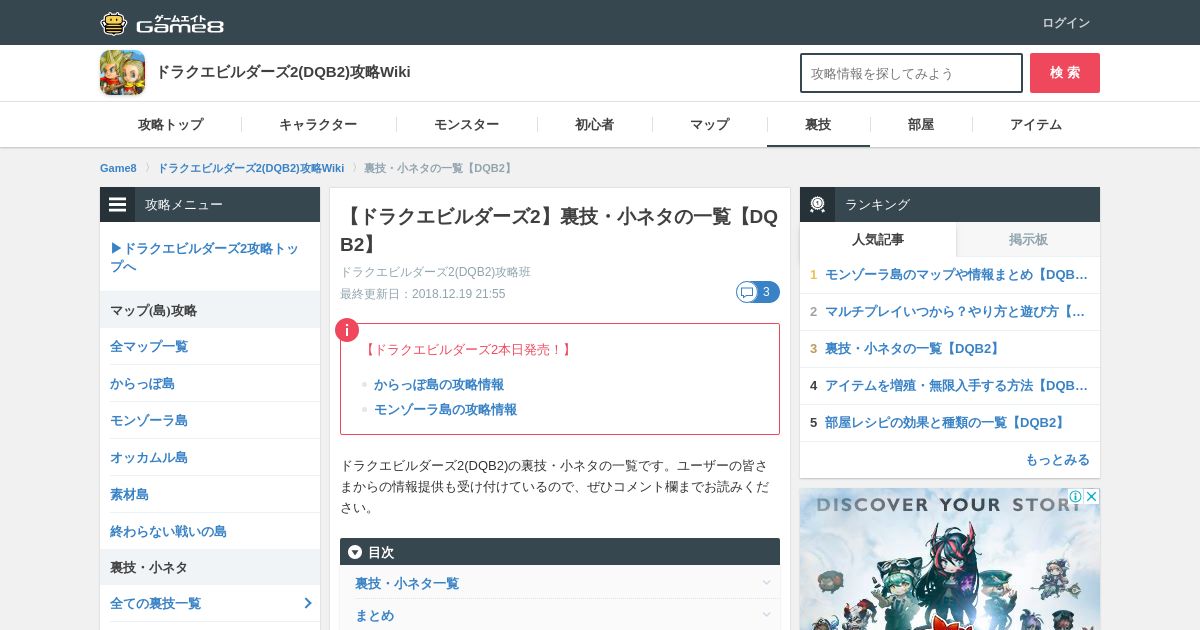Collapse the 目次 table of contents
The width and height of the screenshot is (1200, 630).
click(x=355, y=552)
